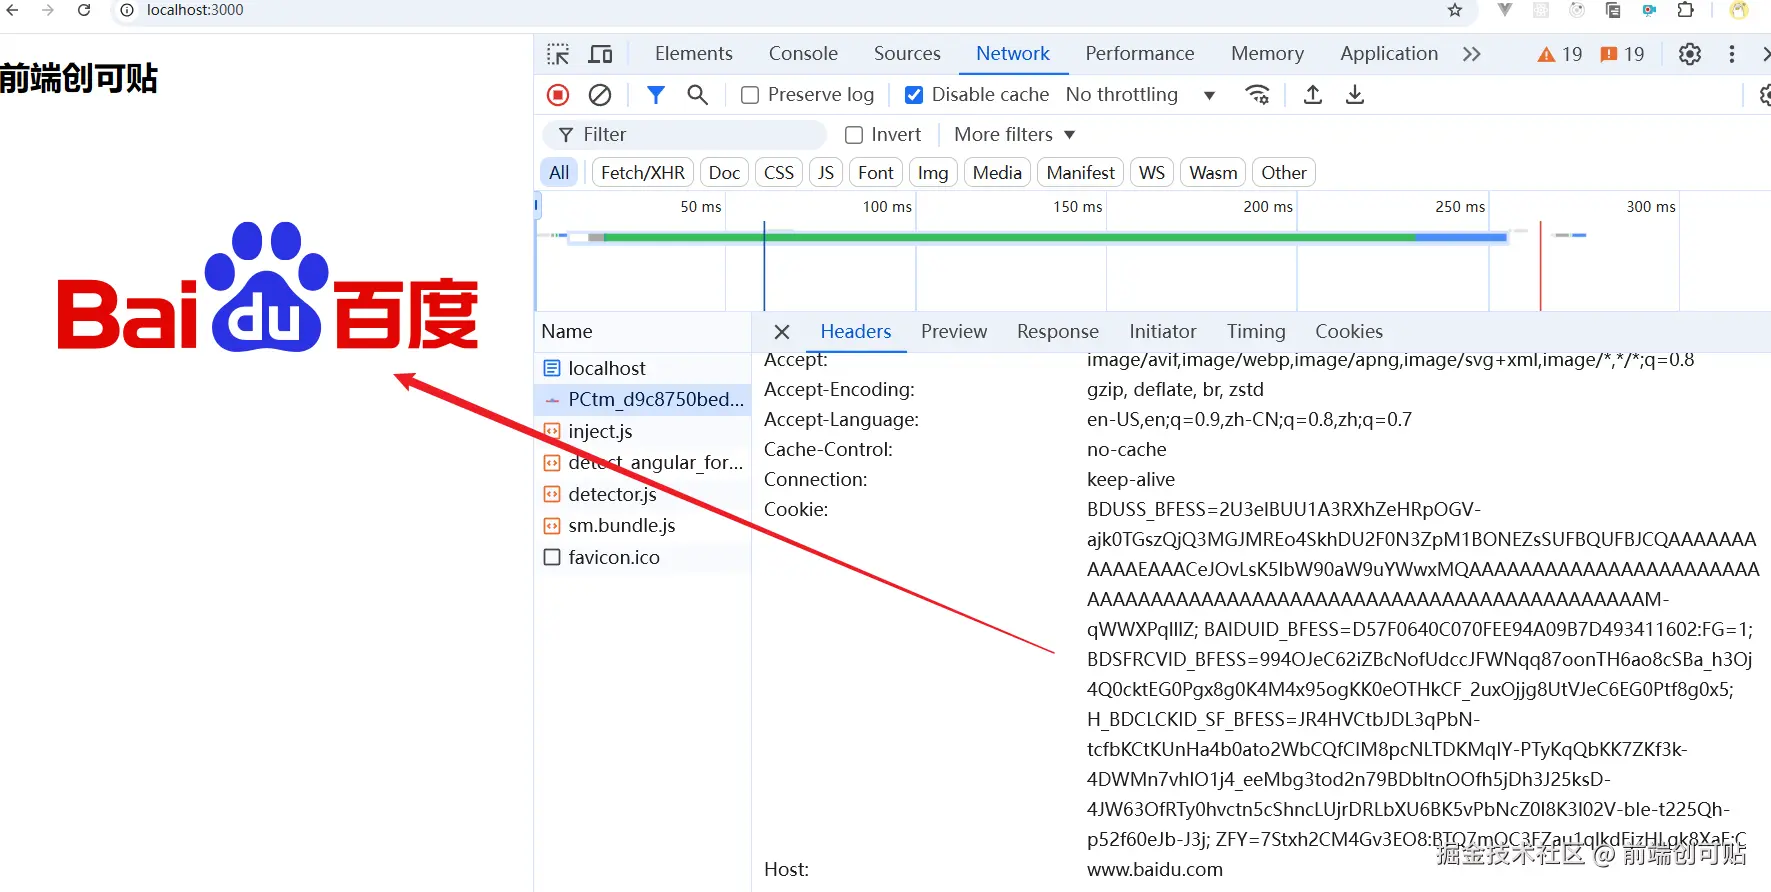Filter requests by Media
The image size is (1771, 892).
997,173
